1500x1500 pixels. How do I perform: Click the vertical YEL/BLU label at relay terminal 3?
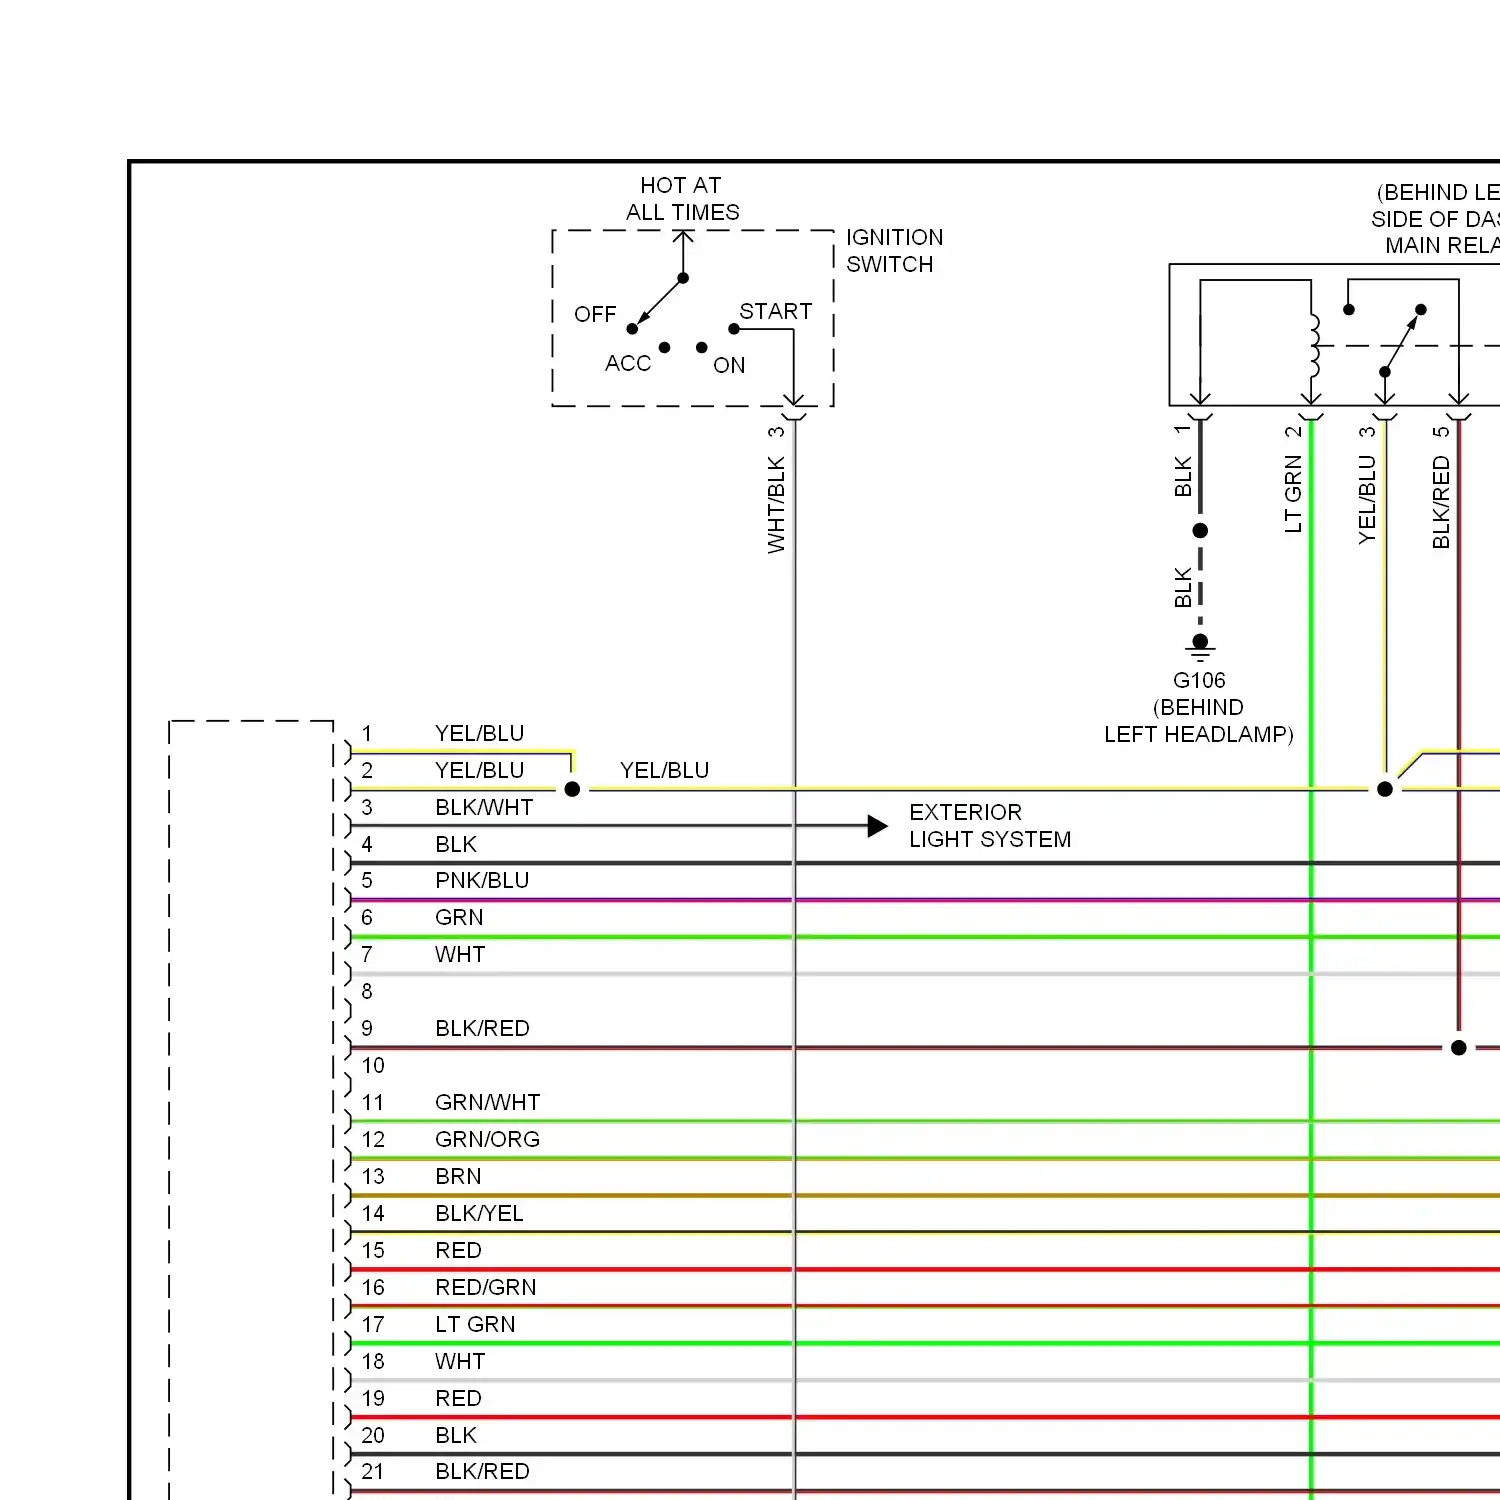1368,500
